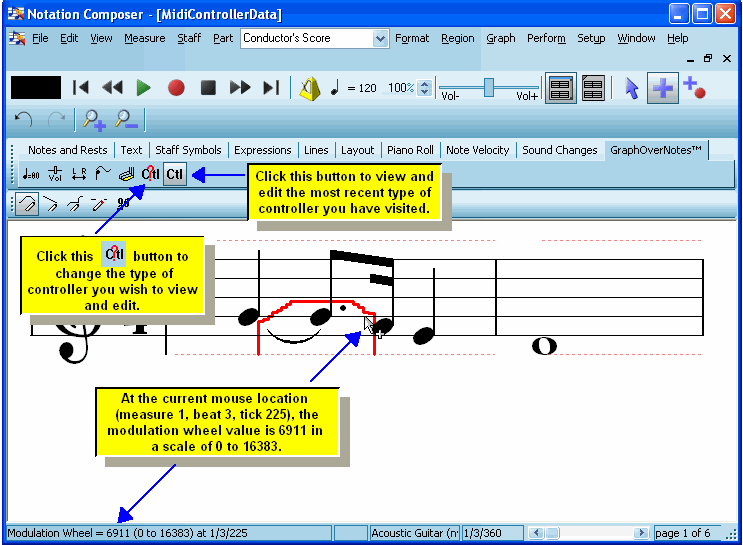
Task: Click the pitch bend graph icon
Action: tap(103, 174)
